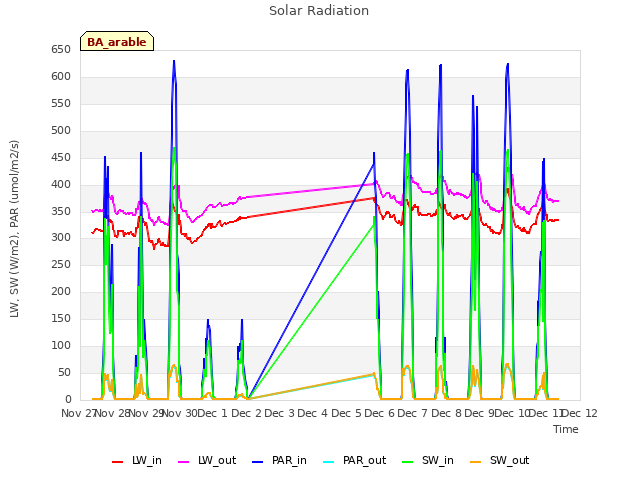Click the Nov 27 x-axis date
Screen dimensions: 640x480
pyautogui.click(x=78, y=413)
